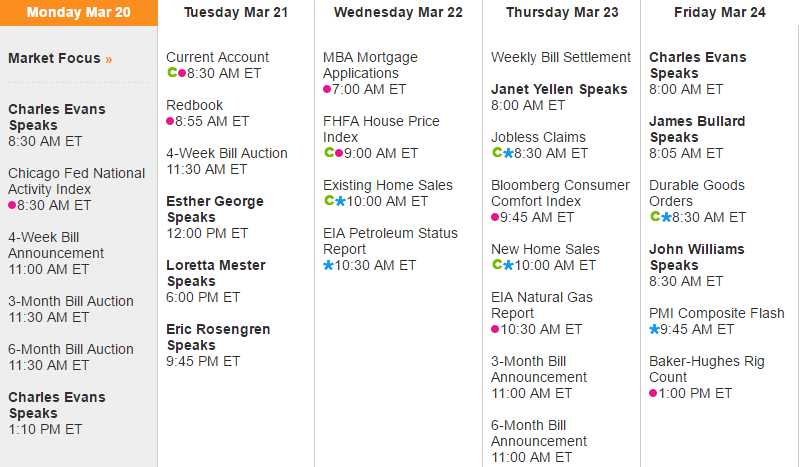Screen dimensions: 799x467
Task: View the MBA Mortgage Applications report
Action: 370,65
